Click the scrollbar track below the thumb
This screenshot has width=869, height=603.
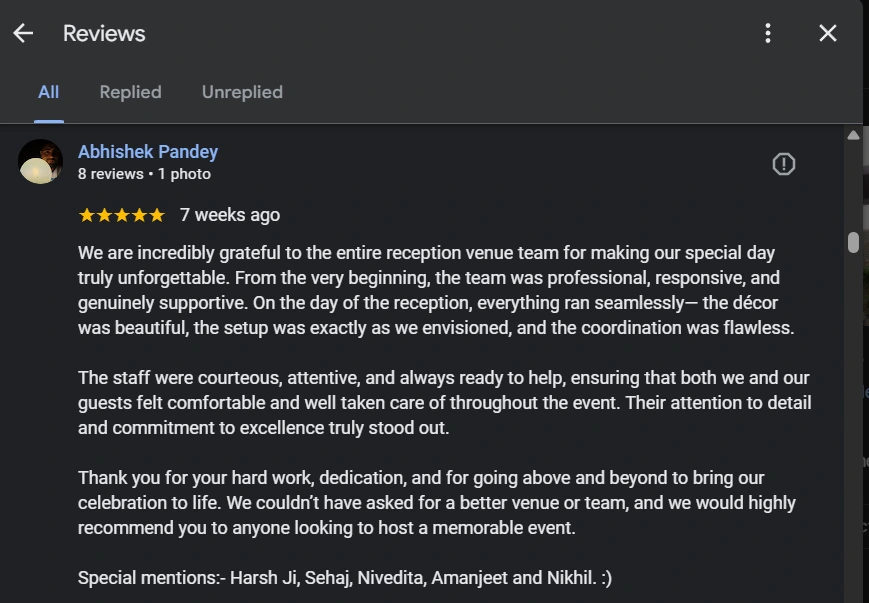853,420
